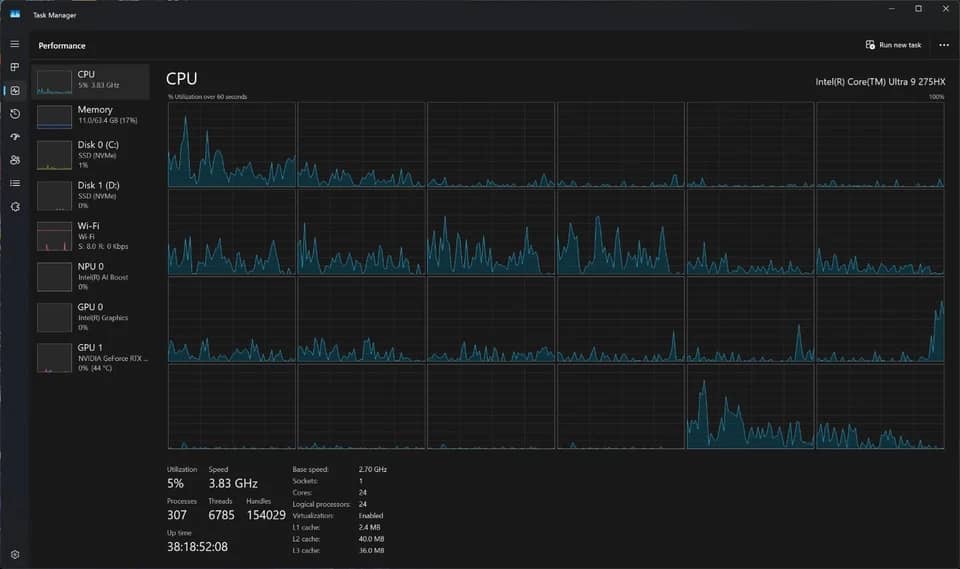Select GPU 1 NVIDIA GeForce item
Screen dimensions: 960x569
point(91,358)
